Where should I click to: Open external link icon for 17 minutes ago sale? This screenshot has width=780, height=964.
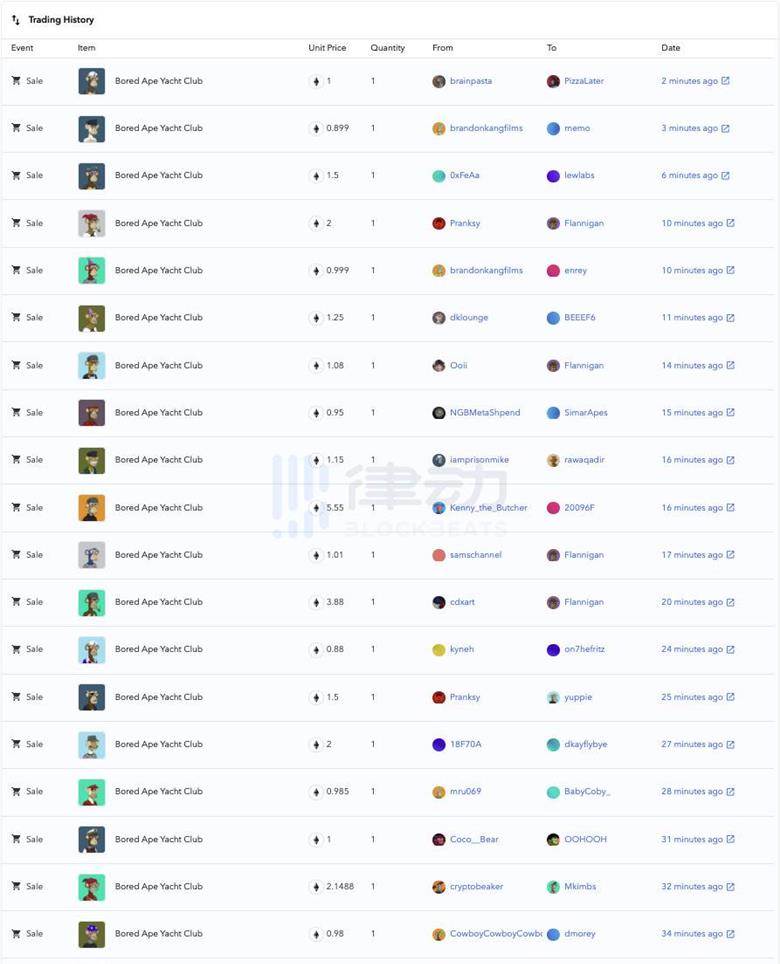click(730, 555)
